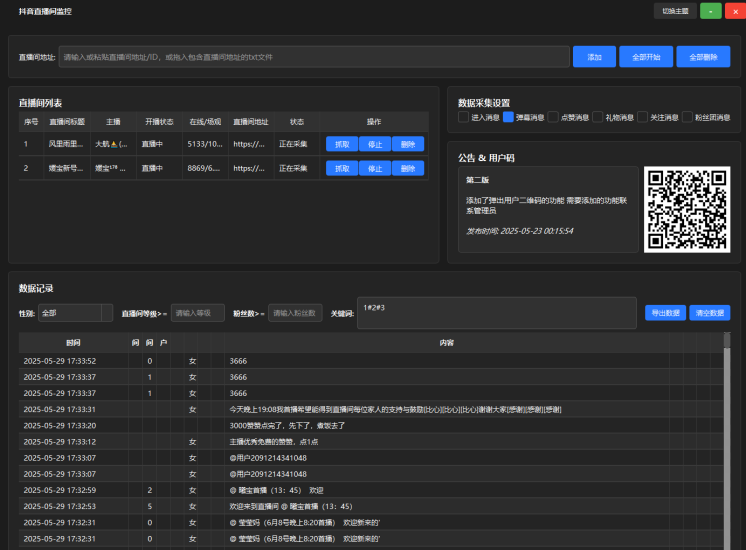Focus the 粉丝数 fans count input
The height and width of the screenshot is (550, 746).
295,313
